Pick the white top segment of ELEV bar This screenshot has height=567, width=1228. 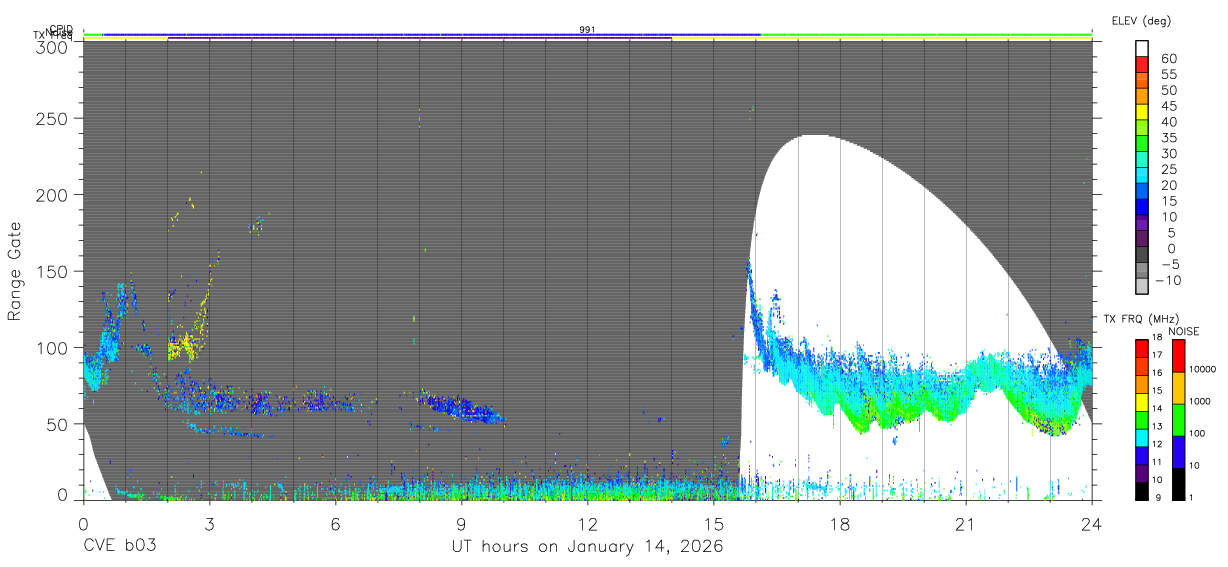point(1142,48)
